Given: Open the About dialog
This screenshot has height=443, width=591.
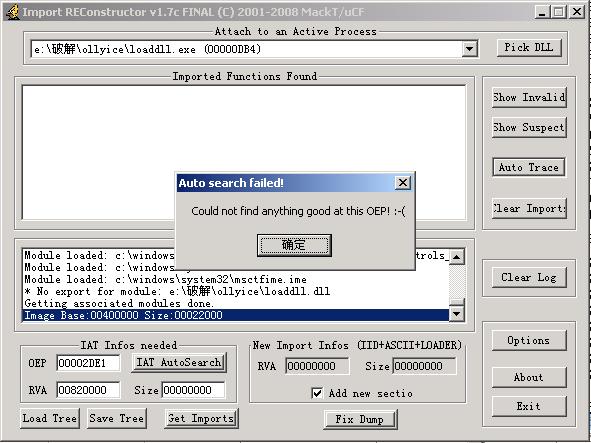Looking at the screenshot, I should tap(529, 377).
